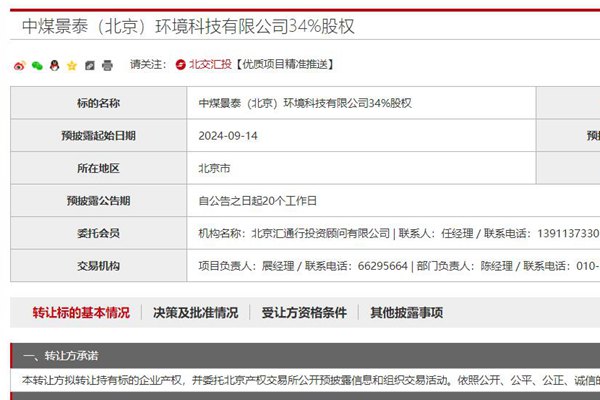Click the QQ penguin share icon
The height and width of the screenshot is (400, 600).
coord(54,66)
